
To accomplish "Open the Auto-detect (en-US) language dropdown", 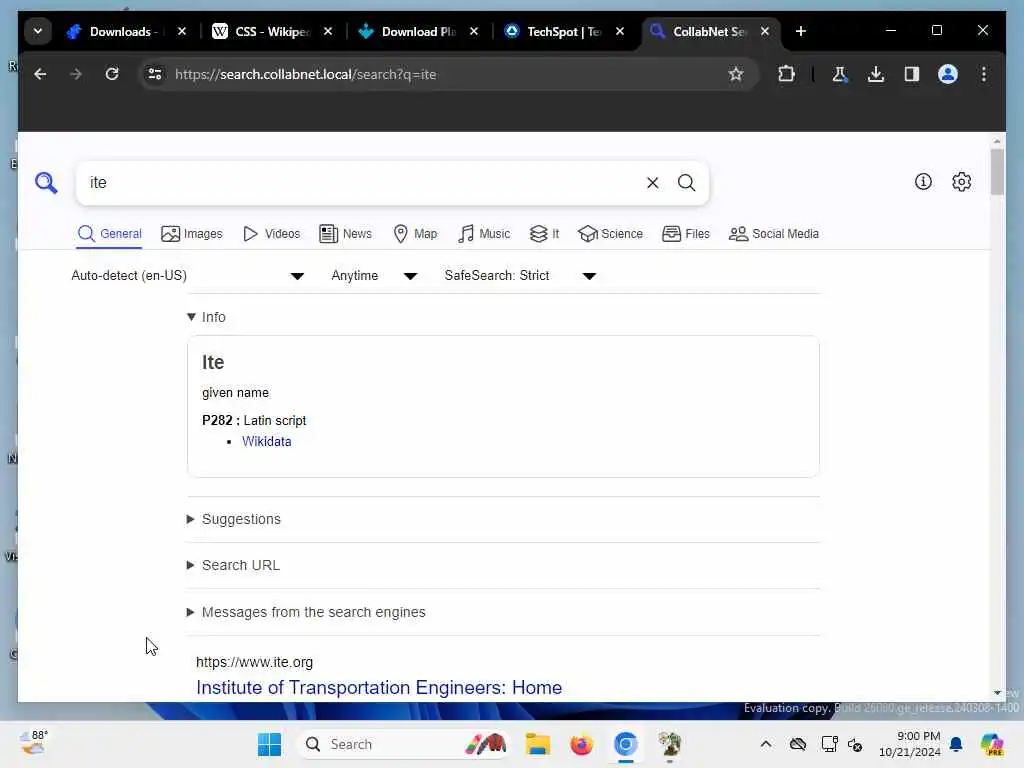I will click(187, 276).
